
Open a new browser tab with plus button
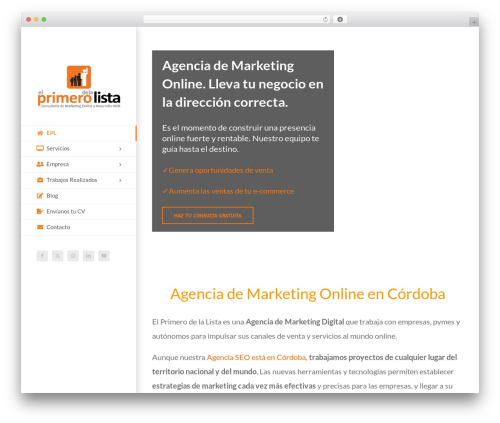click(x=474, y=22)
